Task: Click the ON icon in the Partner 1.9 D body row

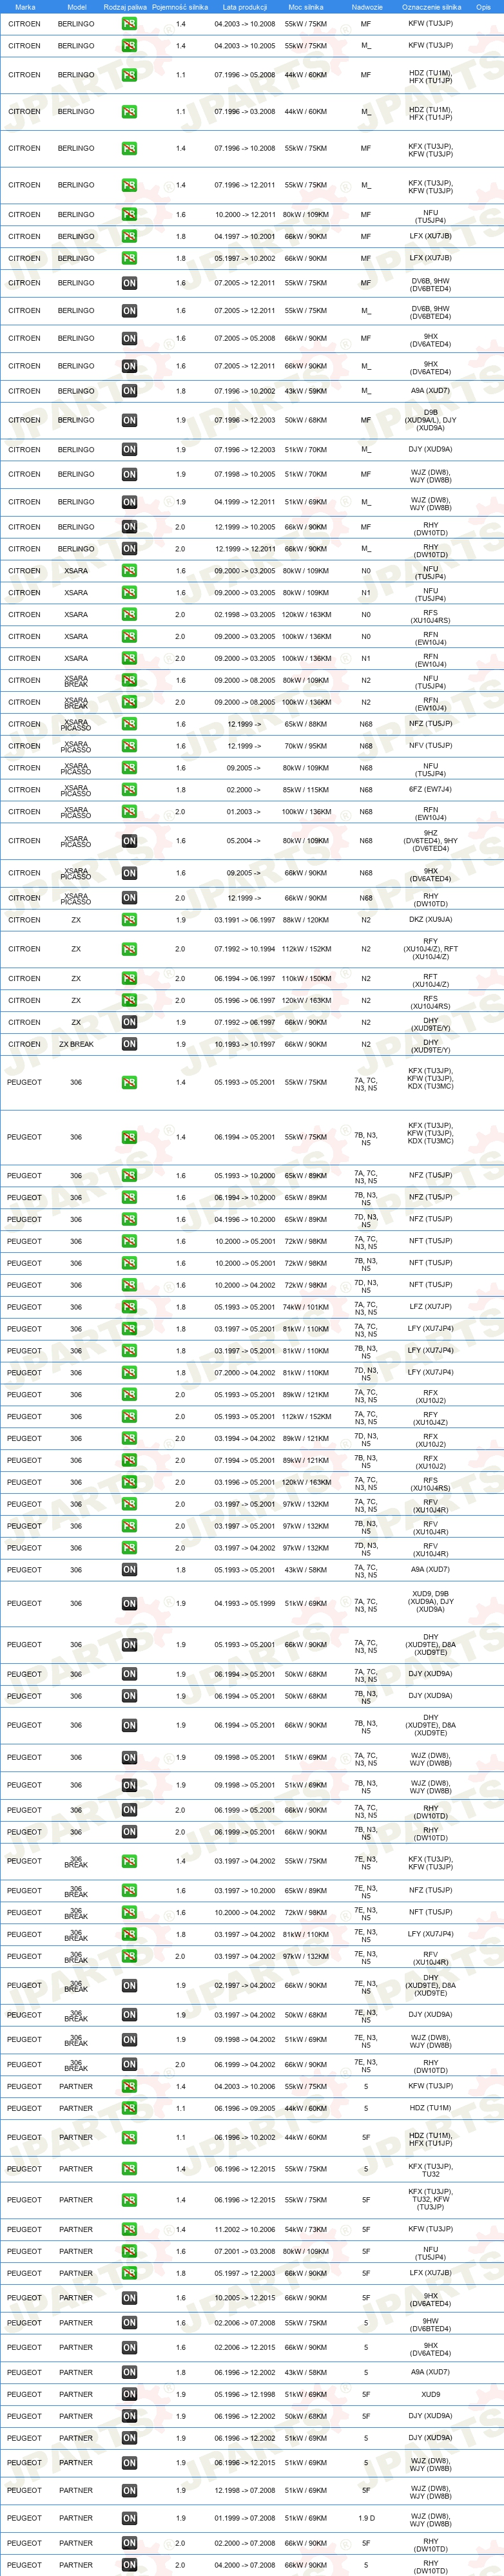Action: (129, 2518)
